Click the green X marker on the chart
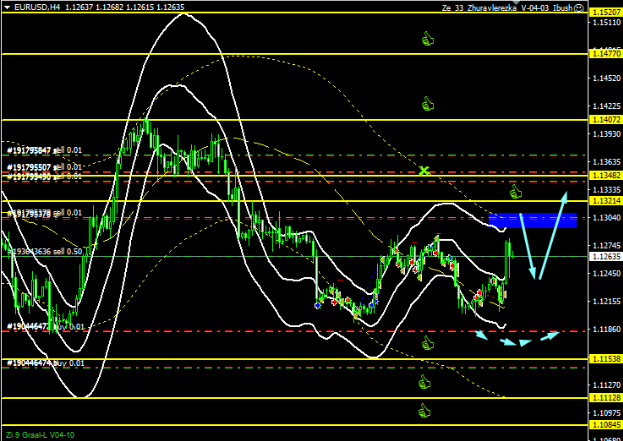This screenshot has width=623, height=441. (424, 171)
